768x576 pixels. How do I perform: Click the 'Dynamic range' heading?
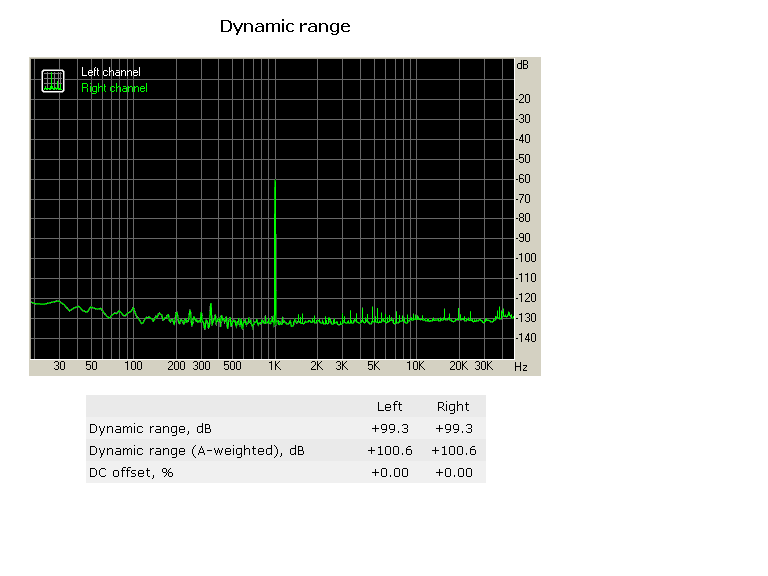[285, 26]
